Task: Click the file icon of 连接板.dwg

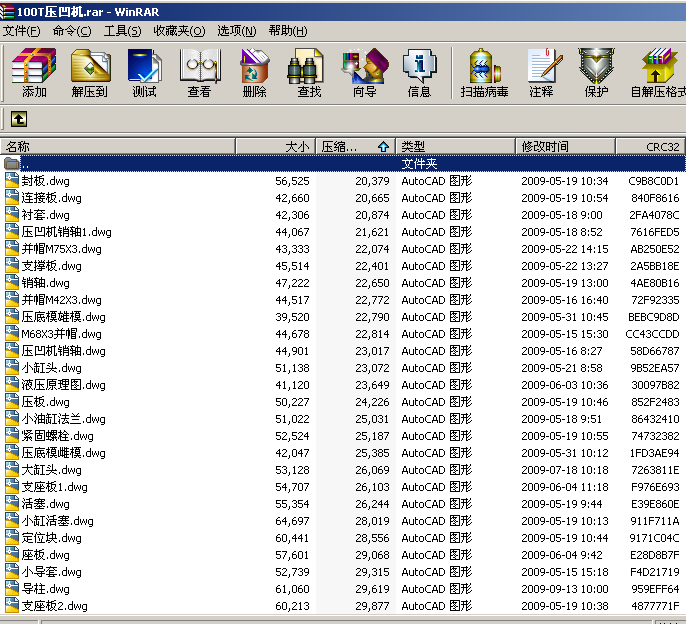Action: [x=12, y=198]
